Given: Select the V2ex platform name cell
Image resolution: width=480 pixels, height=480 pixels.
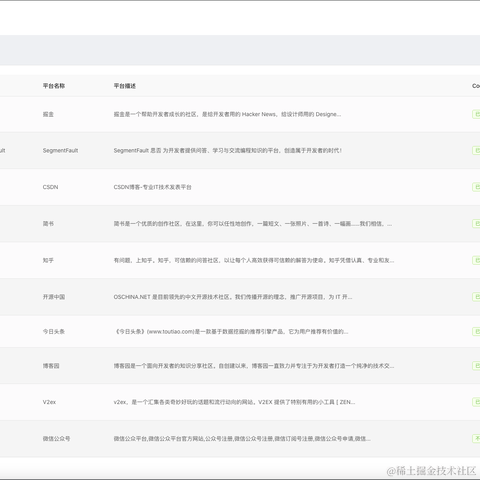Looking at the screenshot, I should point(49,402).
